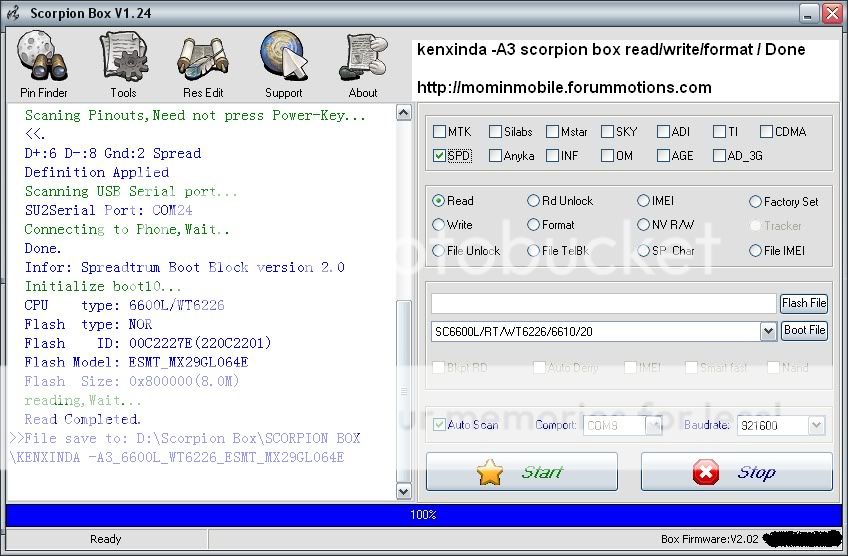The height and width of the screenshot is (556, 848).
Task: Click the Boot File button
Action: (x=804, y=330)
